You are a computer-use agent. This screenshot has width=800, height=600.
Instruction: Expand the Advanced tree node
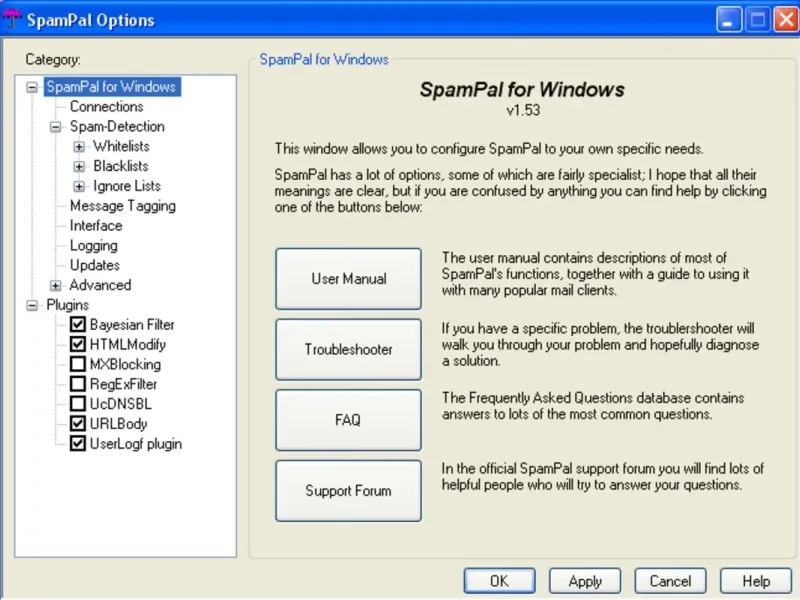55,286
